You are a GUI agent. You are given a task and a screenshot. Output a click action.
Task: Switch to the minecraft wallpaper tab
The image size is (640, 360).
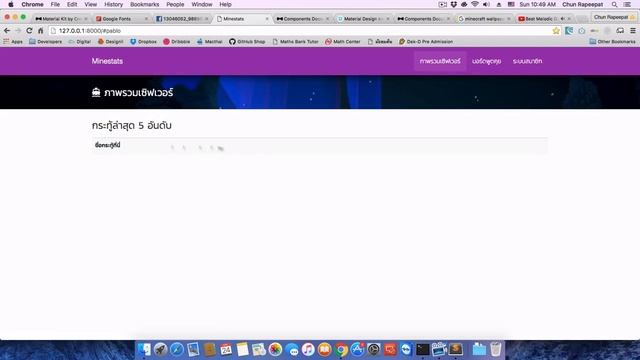[484, 19]
